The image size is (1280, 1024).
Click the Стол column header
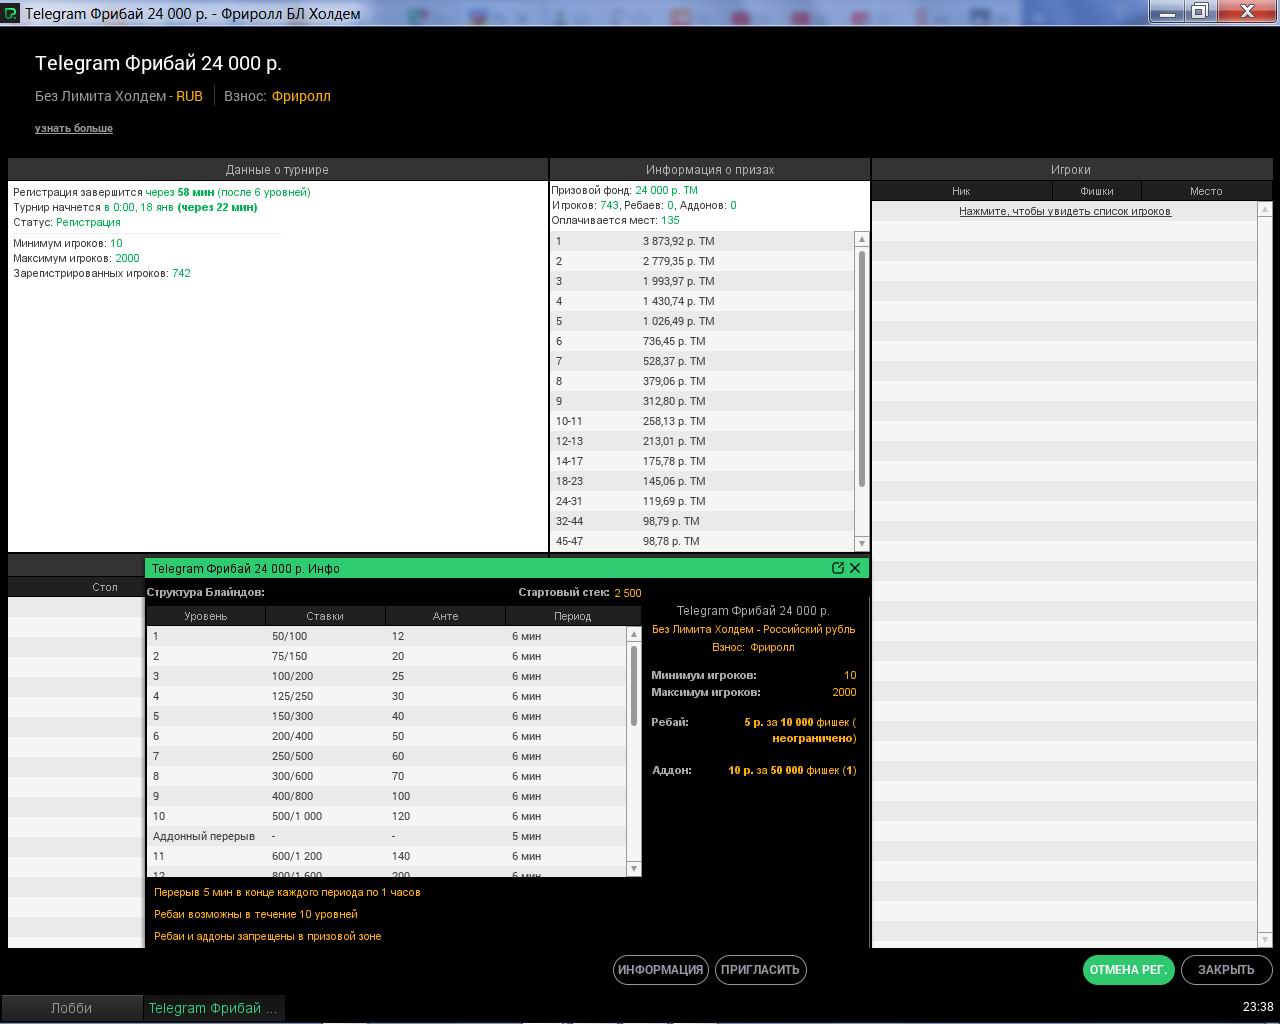tap(105, 587)
